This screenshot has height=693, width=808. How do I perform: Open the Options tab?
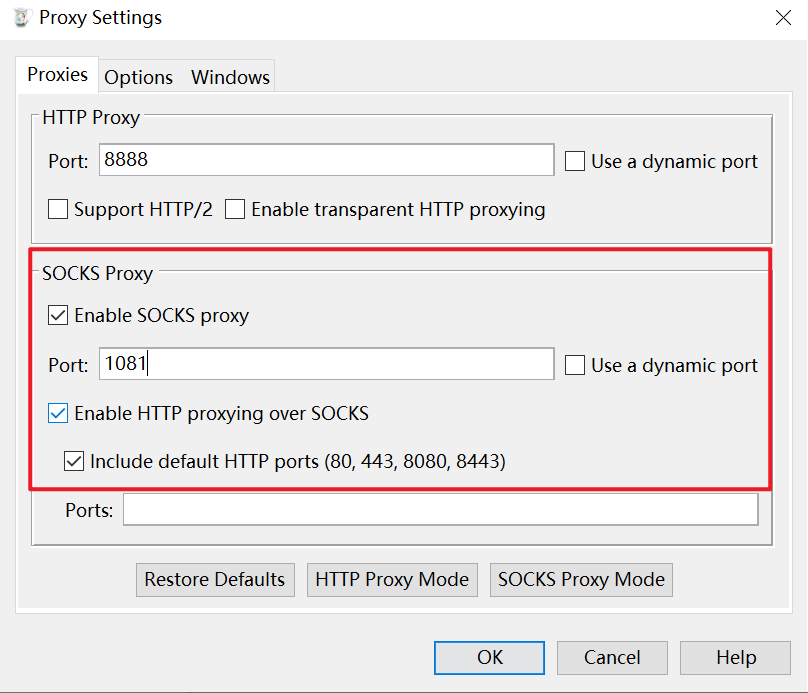[138, 77]
